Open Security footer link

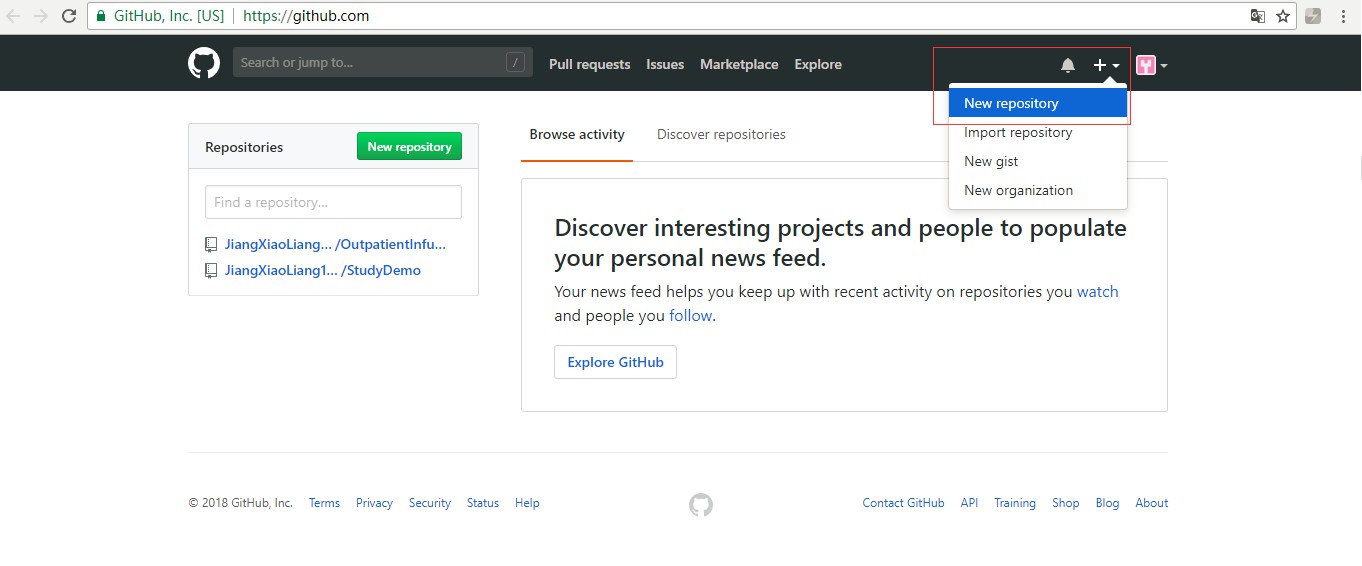tap(430, 503)
